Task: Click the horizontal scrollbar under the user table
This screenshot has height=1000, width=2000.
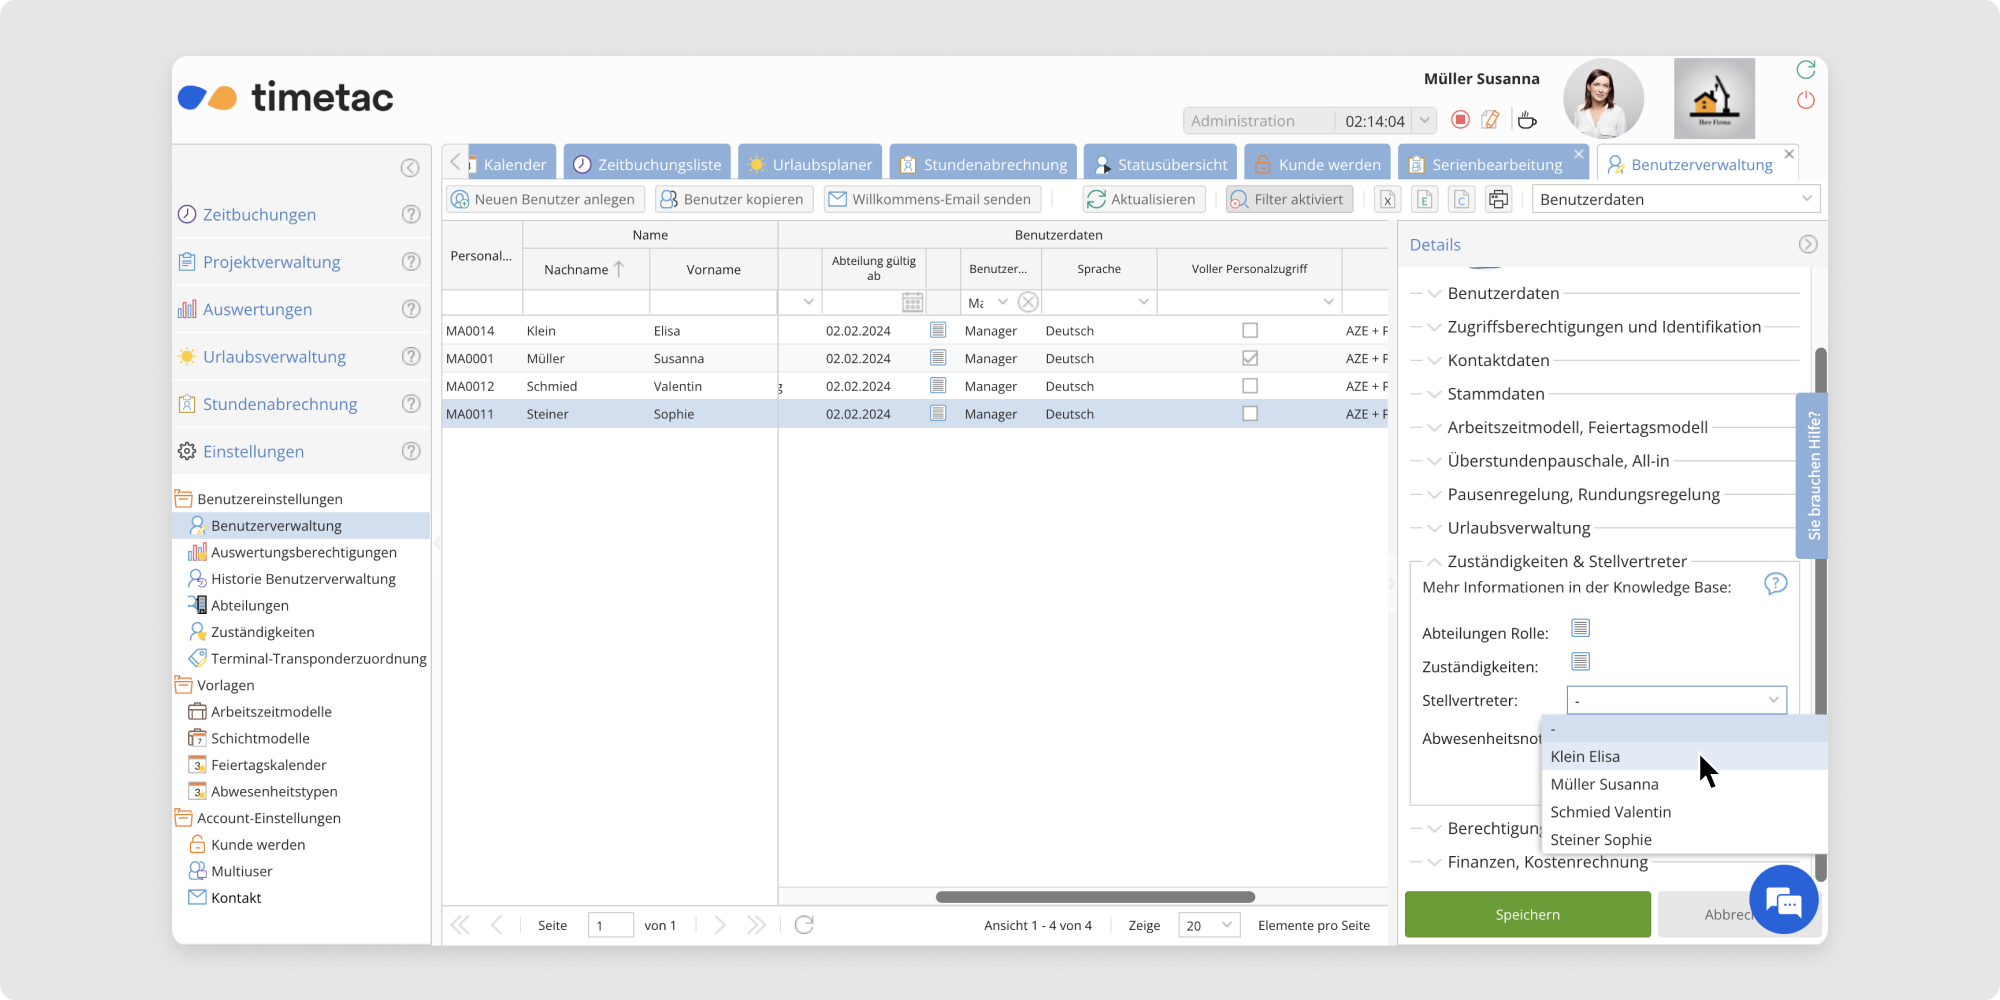Action: coord(1095,897)
